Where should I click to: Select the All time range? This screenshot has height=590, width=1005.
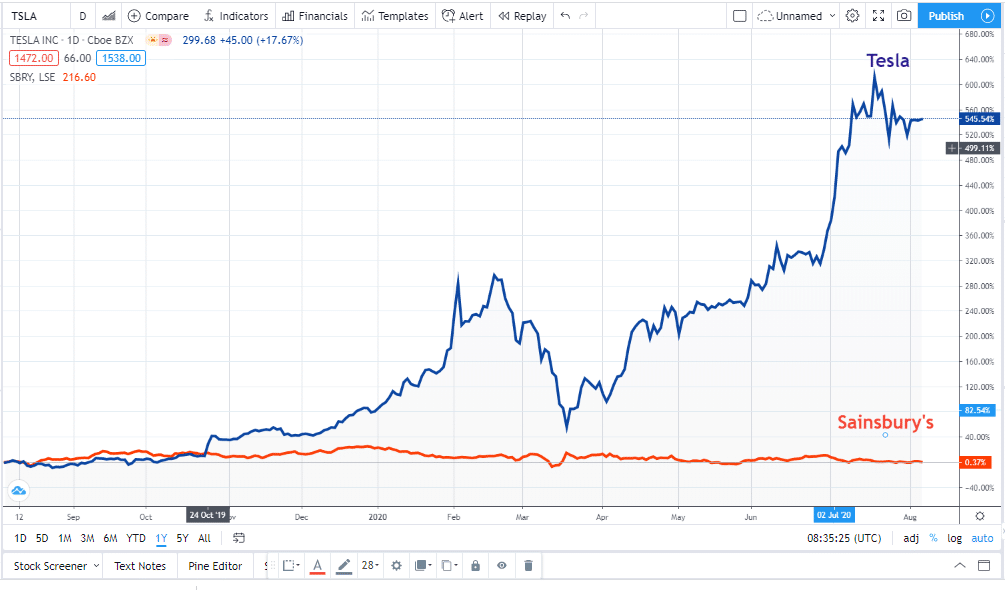point(204,538)
